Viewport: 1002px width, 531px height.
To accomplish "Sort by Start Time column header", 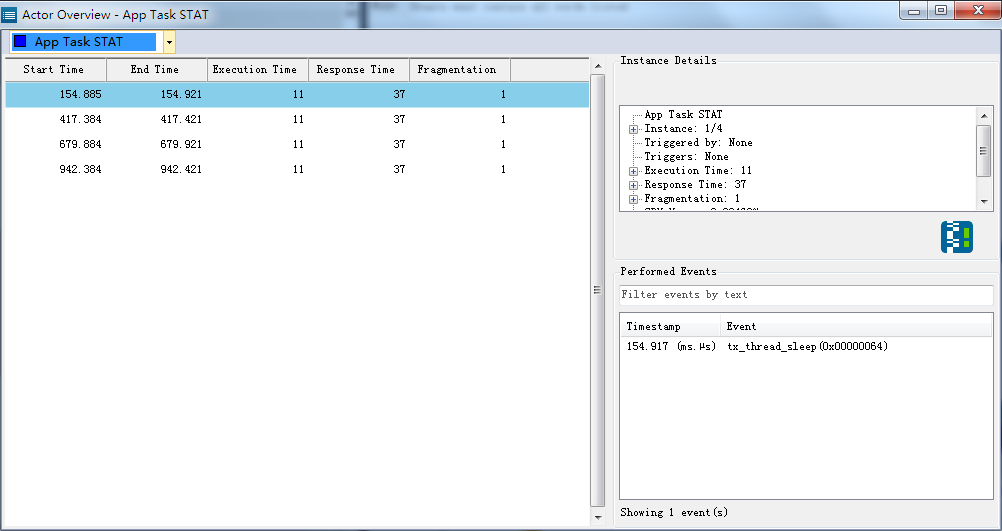I will coord(56,70).
